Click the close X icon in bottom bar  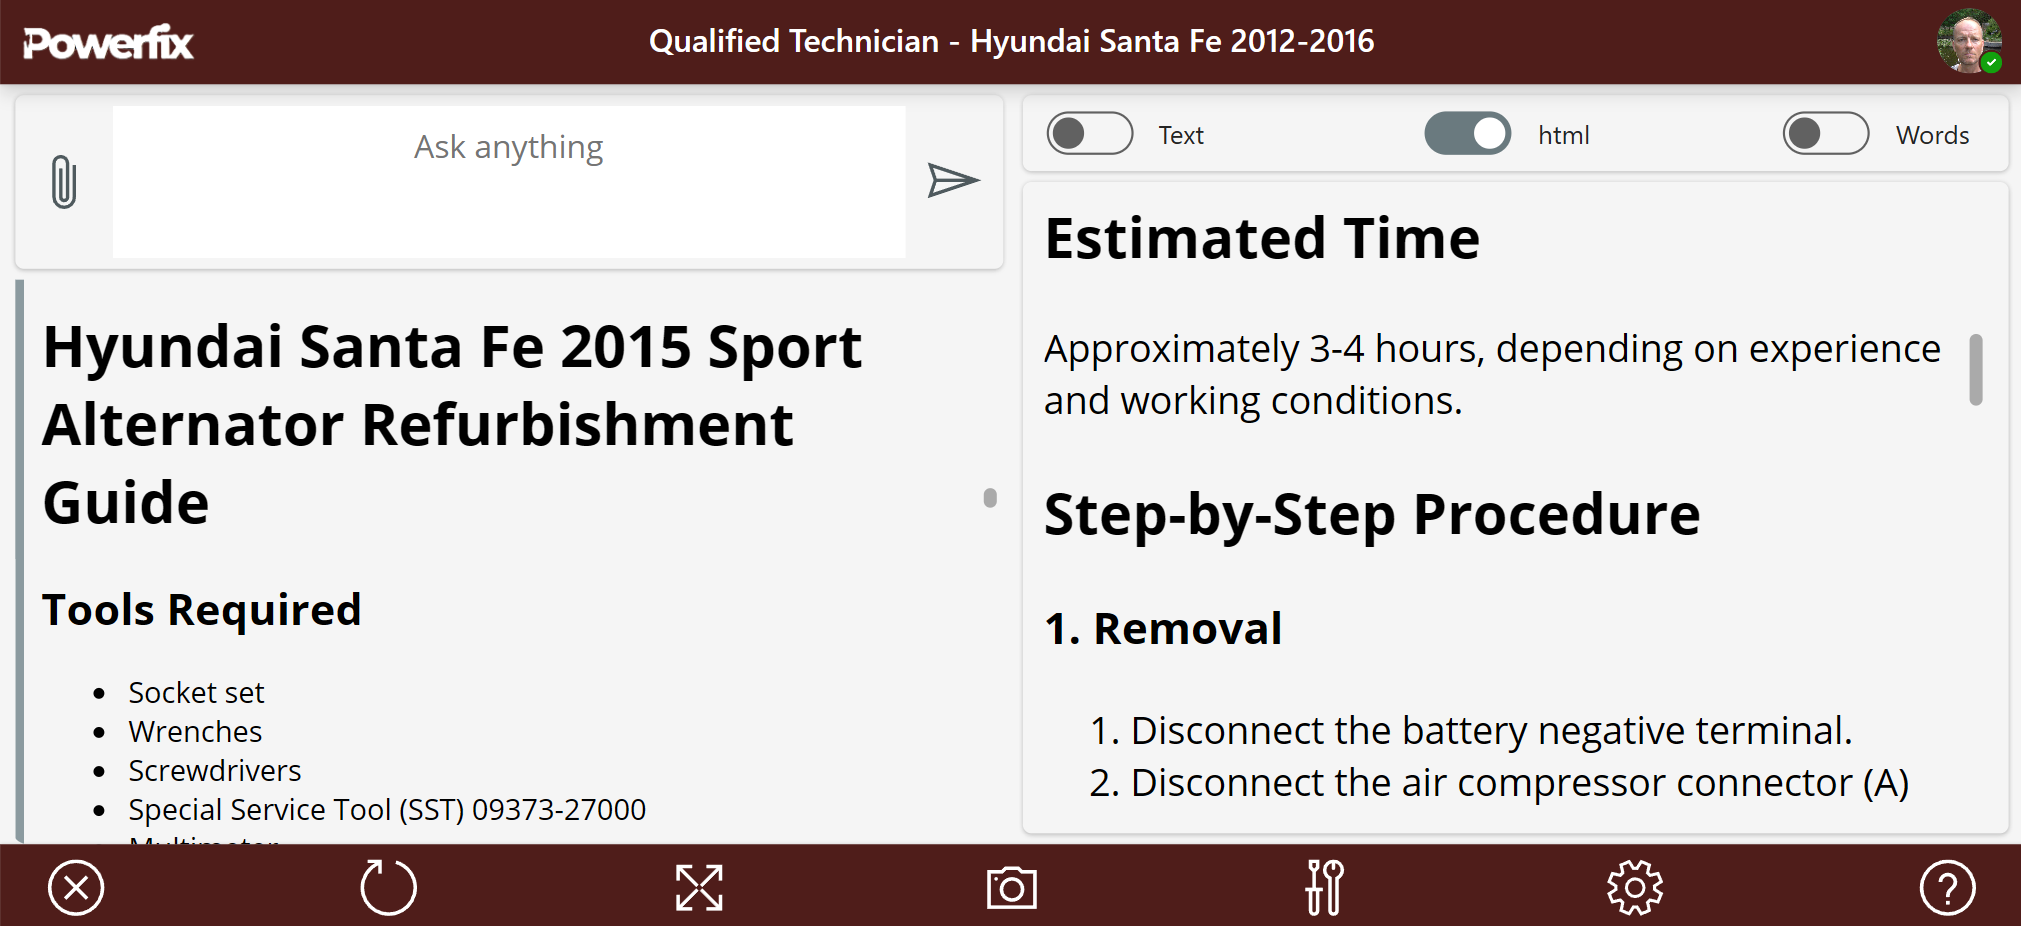pos(76,887)
